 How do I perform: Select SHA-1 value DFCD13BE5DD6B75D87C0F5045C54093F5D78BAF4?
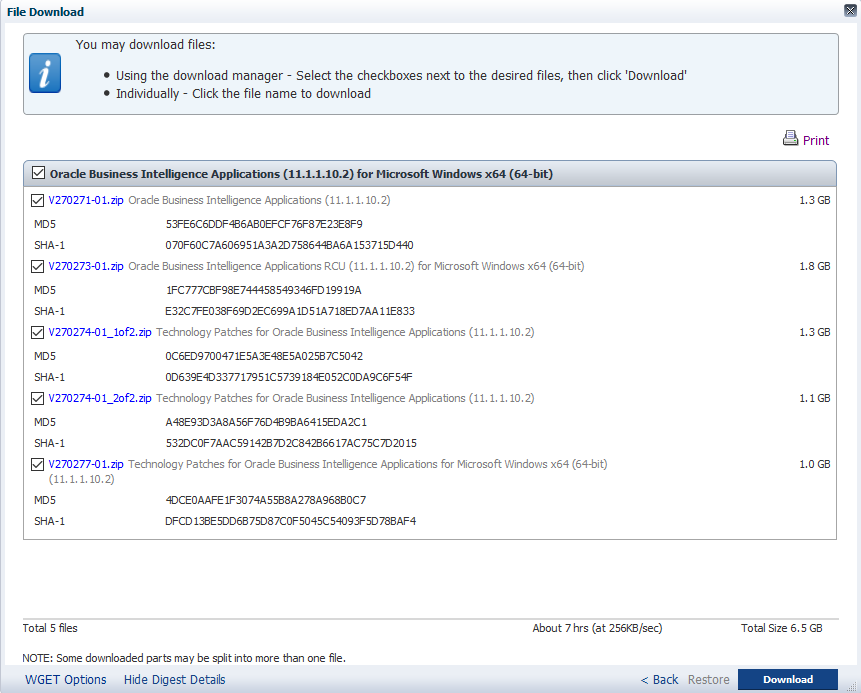click(290, 521)
